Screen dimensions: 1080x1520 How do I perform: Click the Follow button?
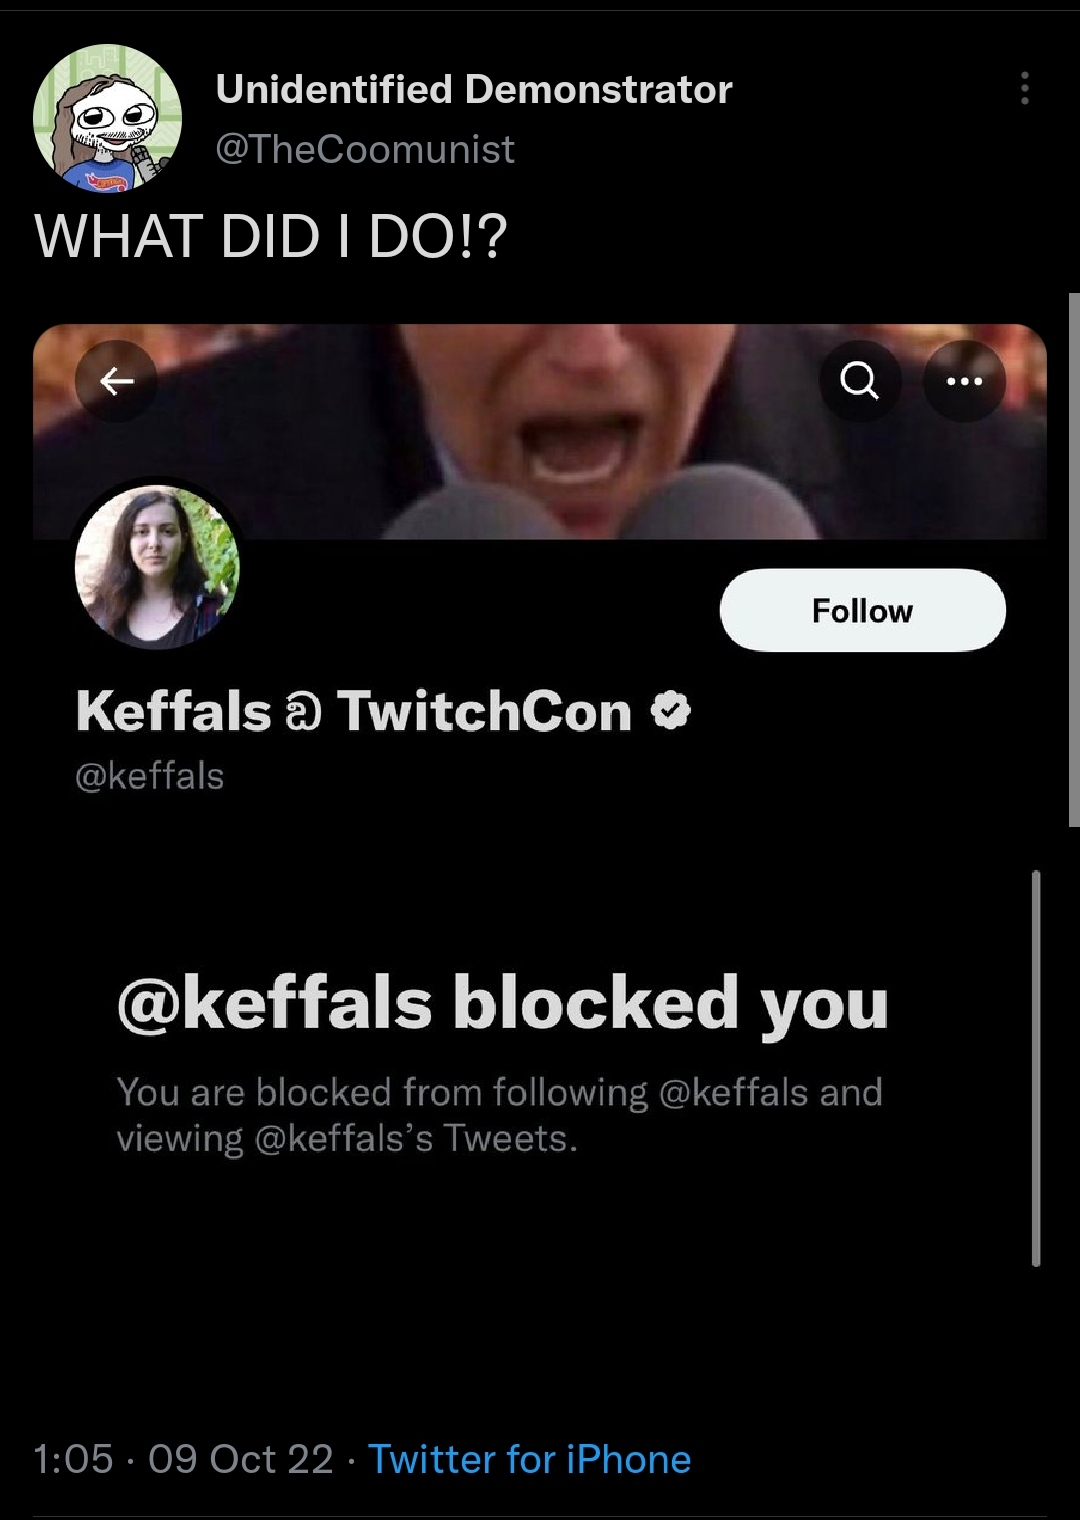(x=862, y=610)
